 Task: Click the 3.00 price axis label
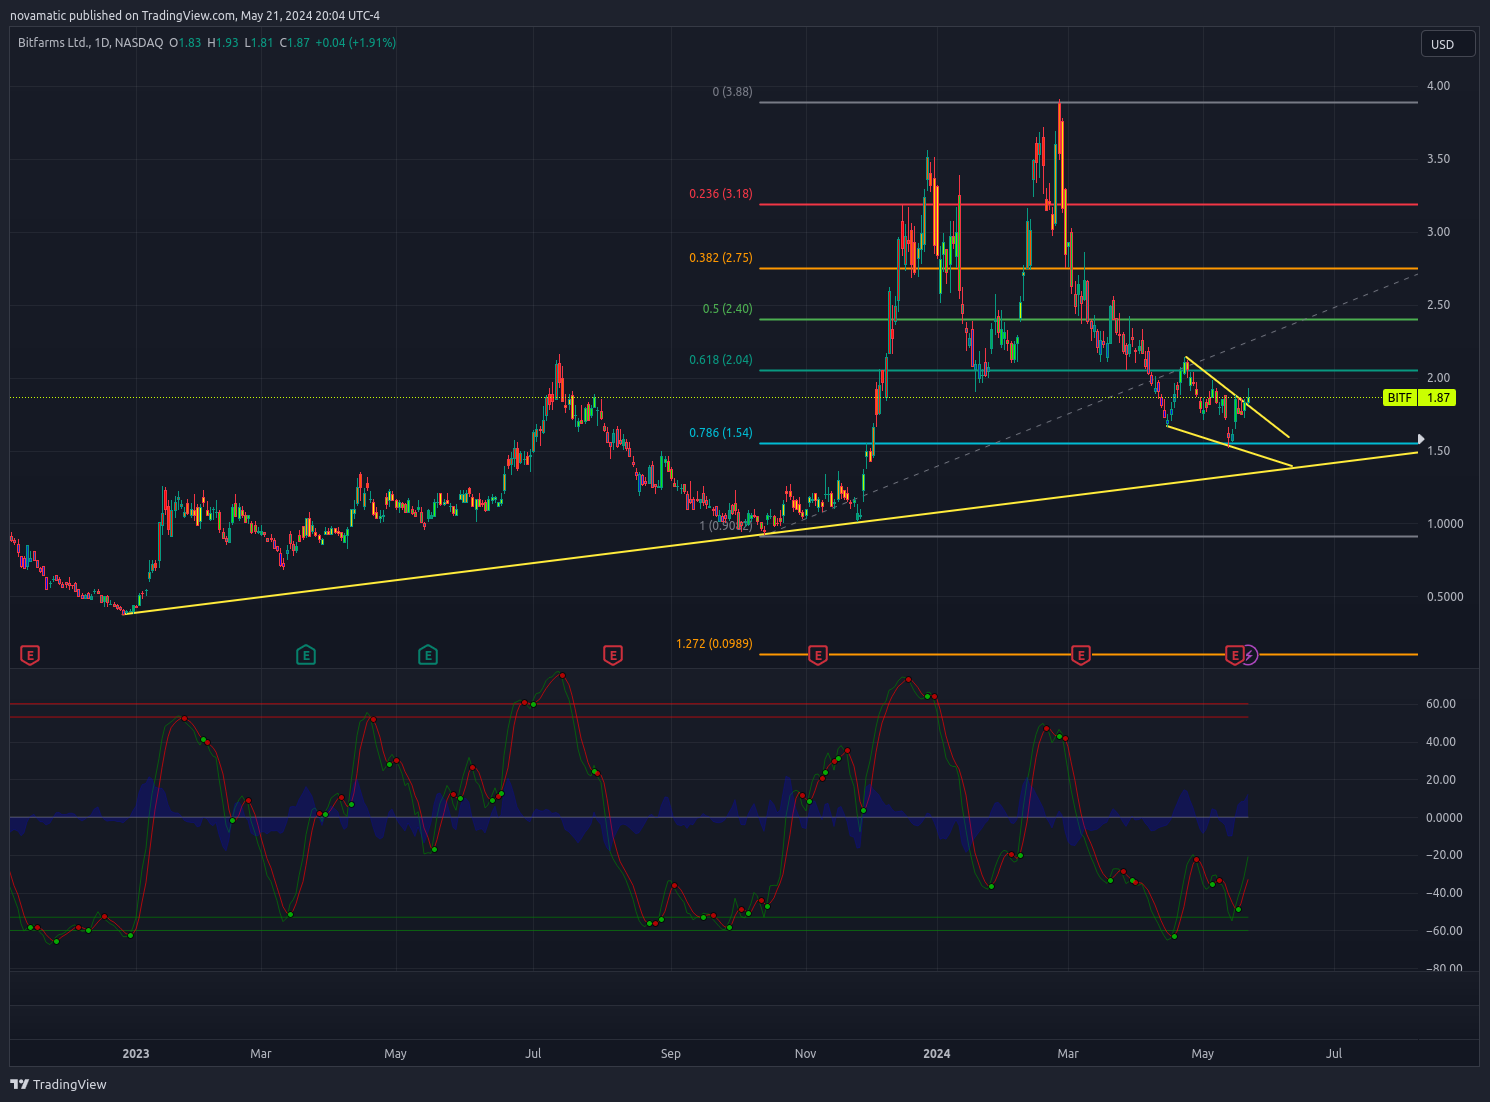(1438, 232)
